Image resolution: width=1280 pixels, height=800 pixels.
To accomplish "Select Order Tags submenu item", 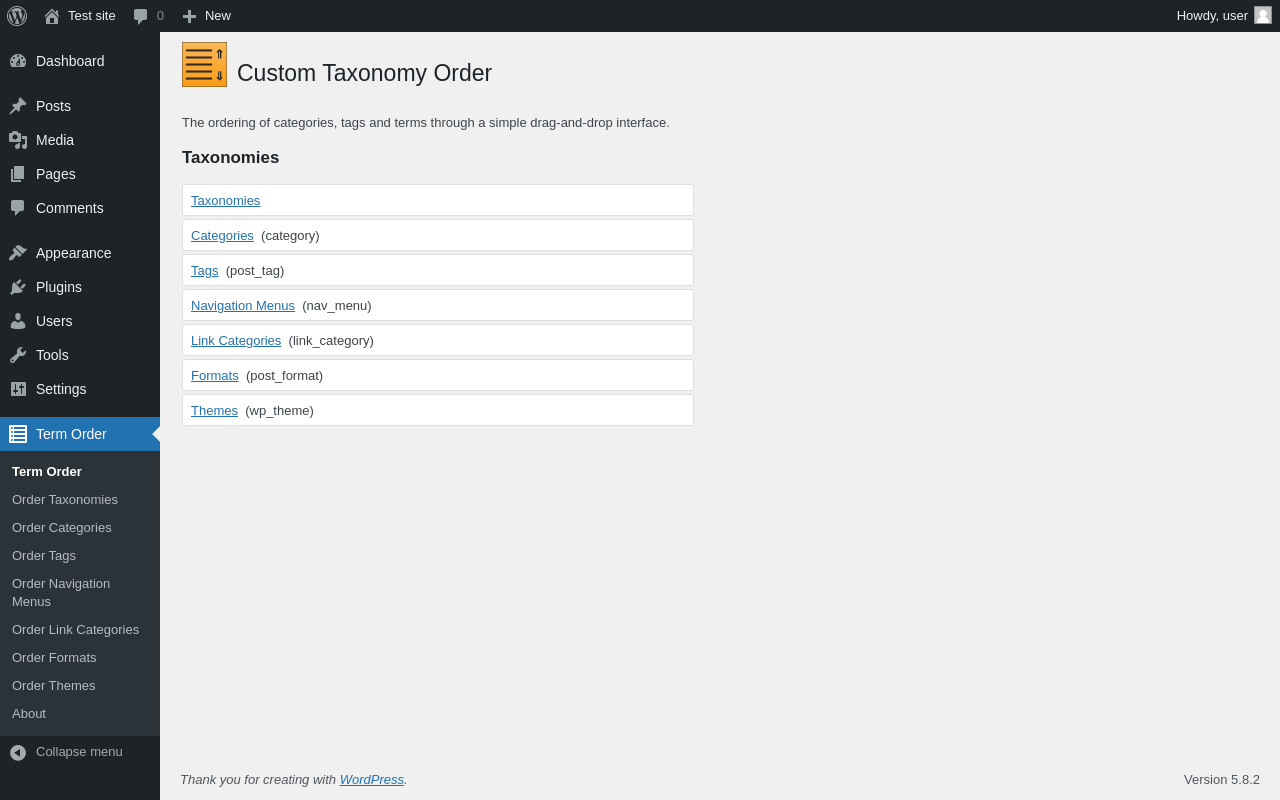I will (44, 556).
